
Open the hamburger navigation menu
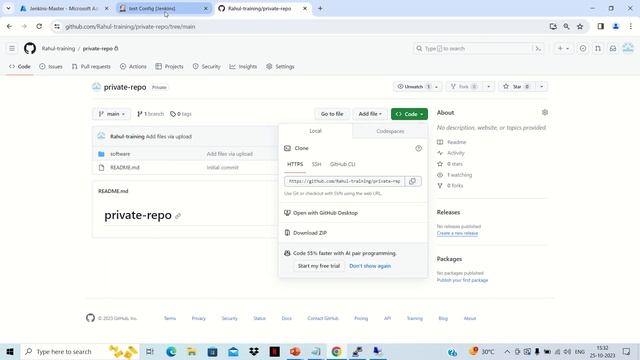tap(12, 49)
